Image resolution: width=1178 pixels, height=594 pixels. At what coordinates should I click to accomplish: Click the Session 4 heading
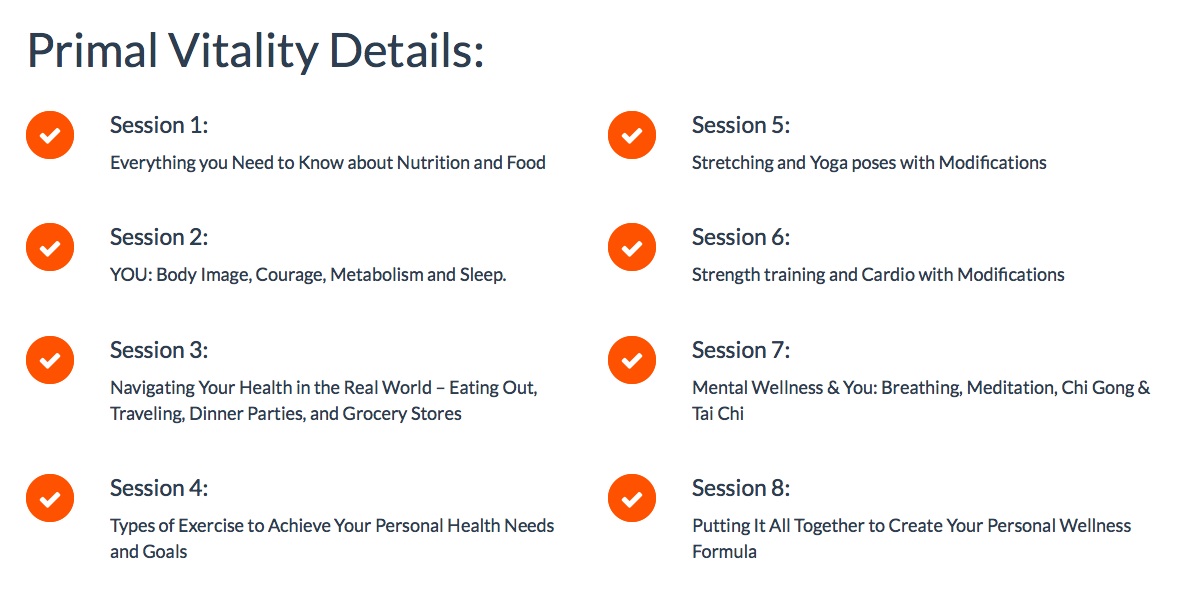click(159, 488)
